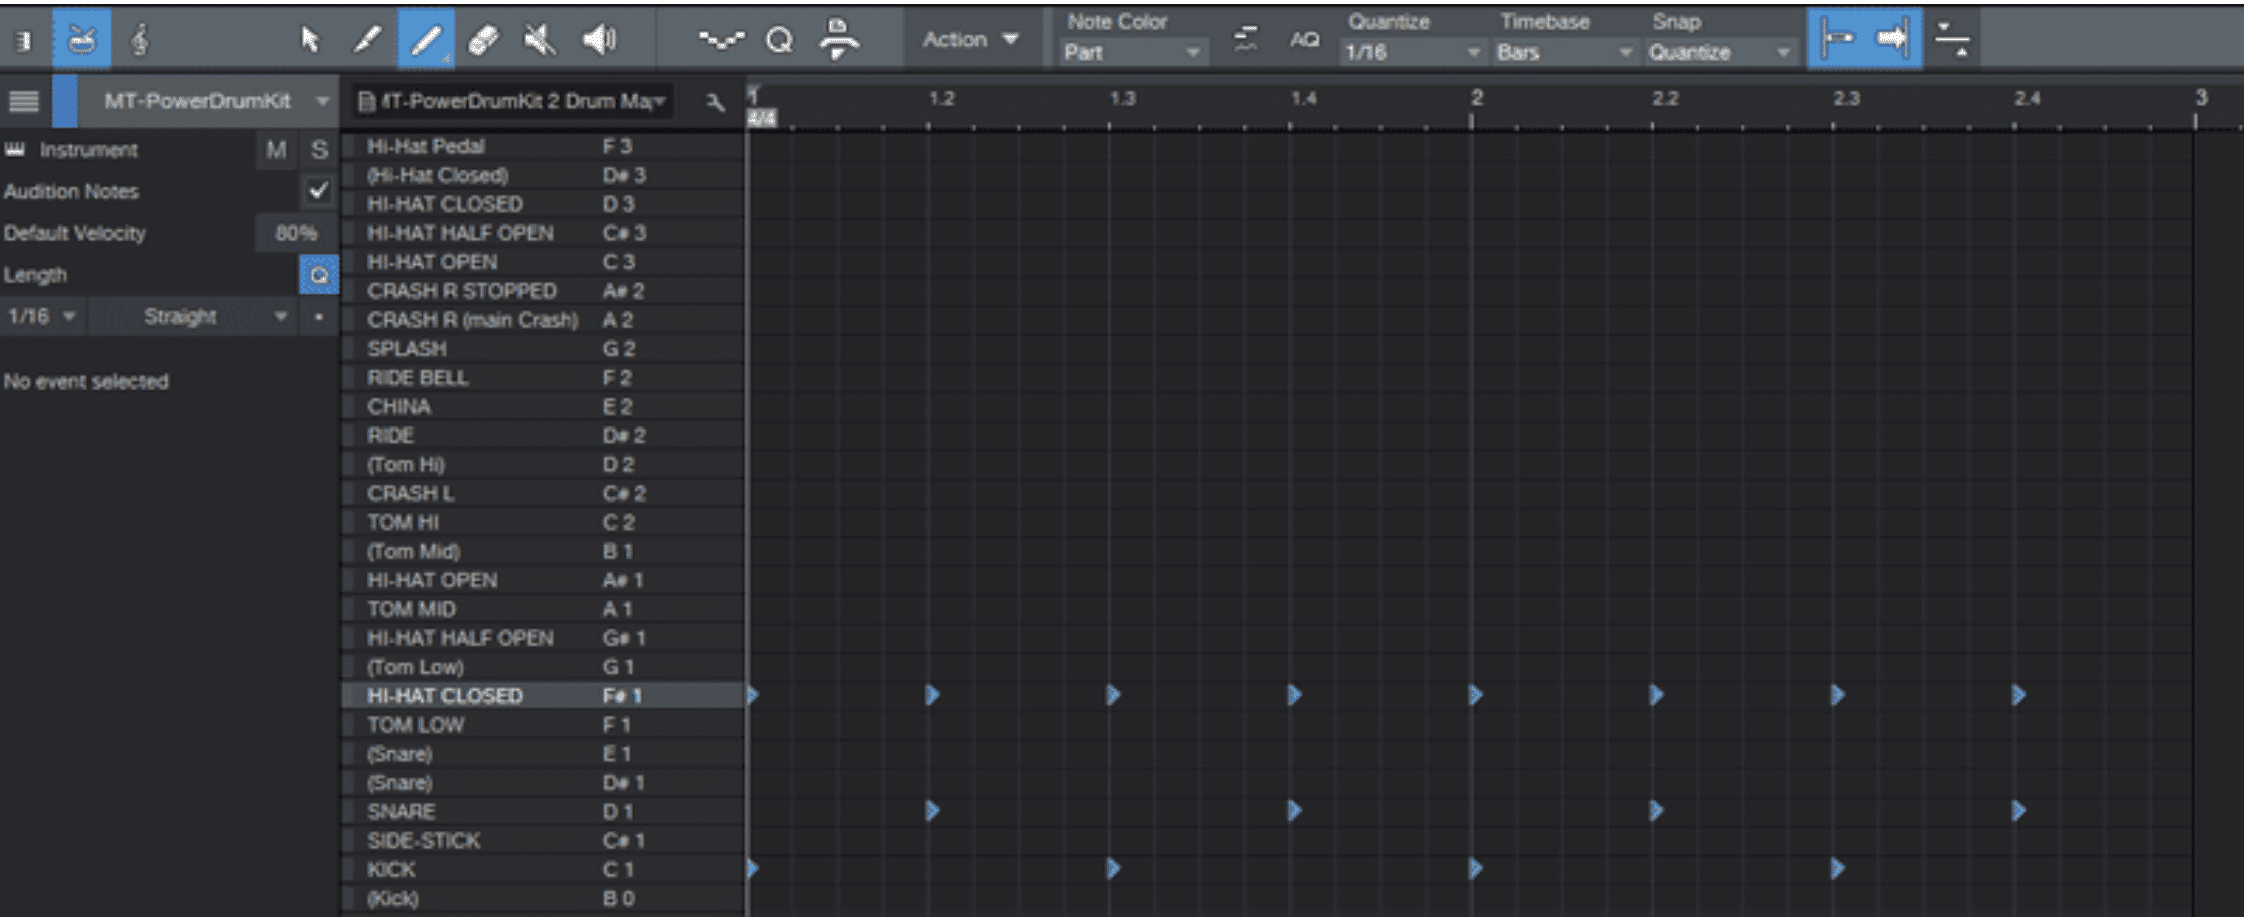Select the HI-HAT CLOSED F#1 row
Viewport: 2244px width, 917px height.
(x=543, y=696)
